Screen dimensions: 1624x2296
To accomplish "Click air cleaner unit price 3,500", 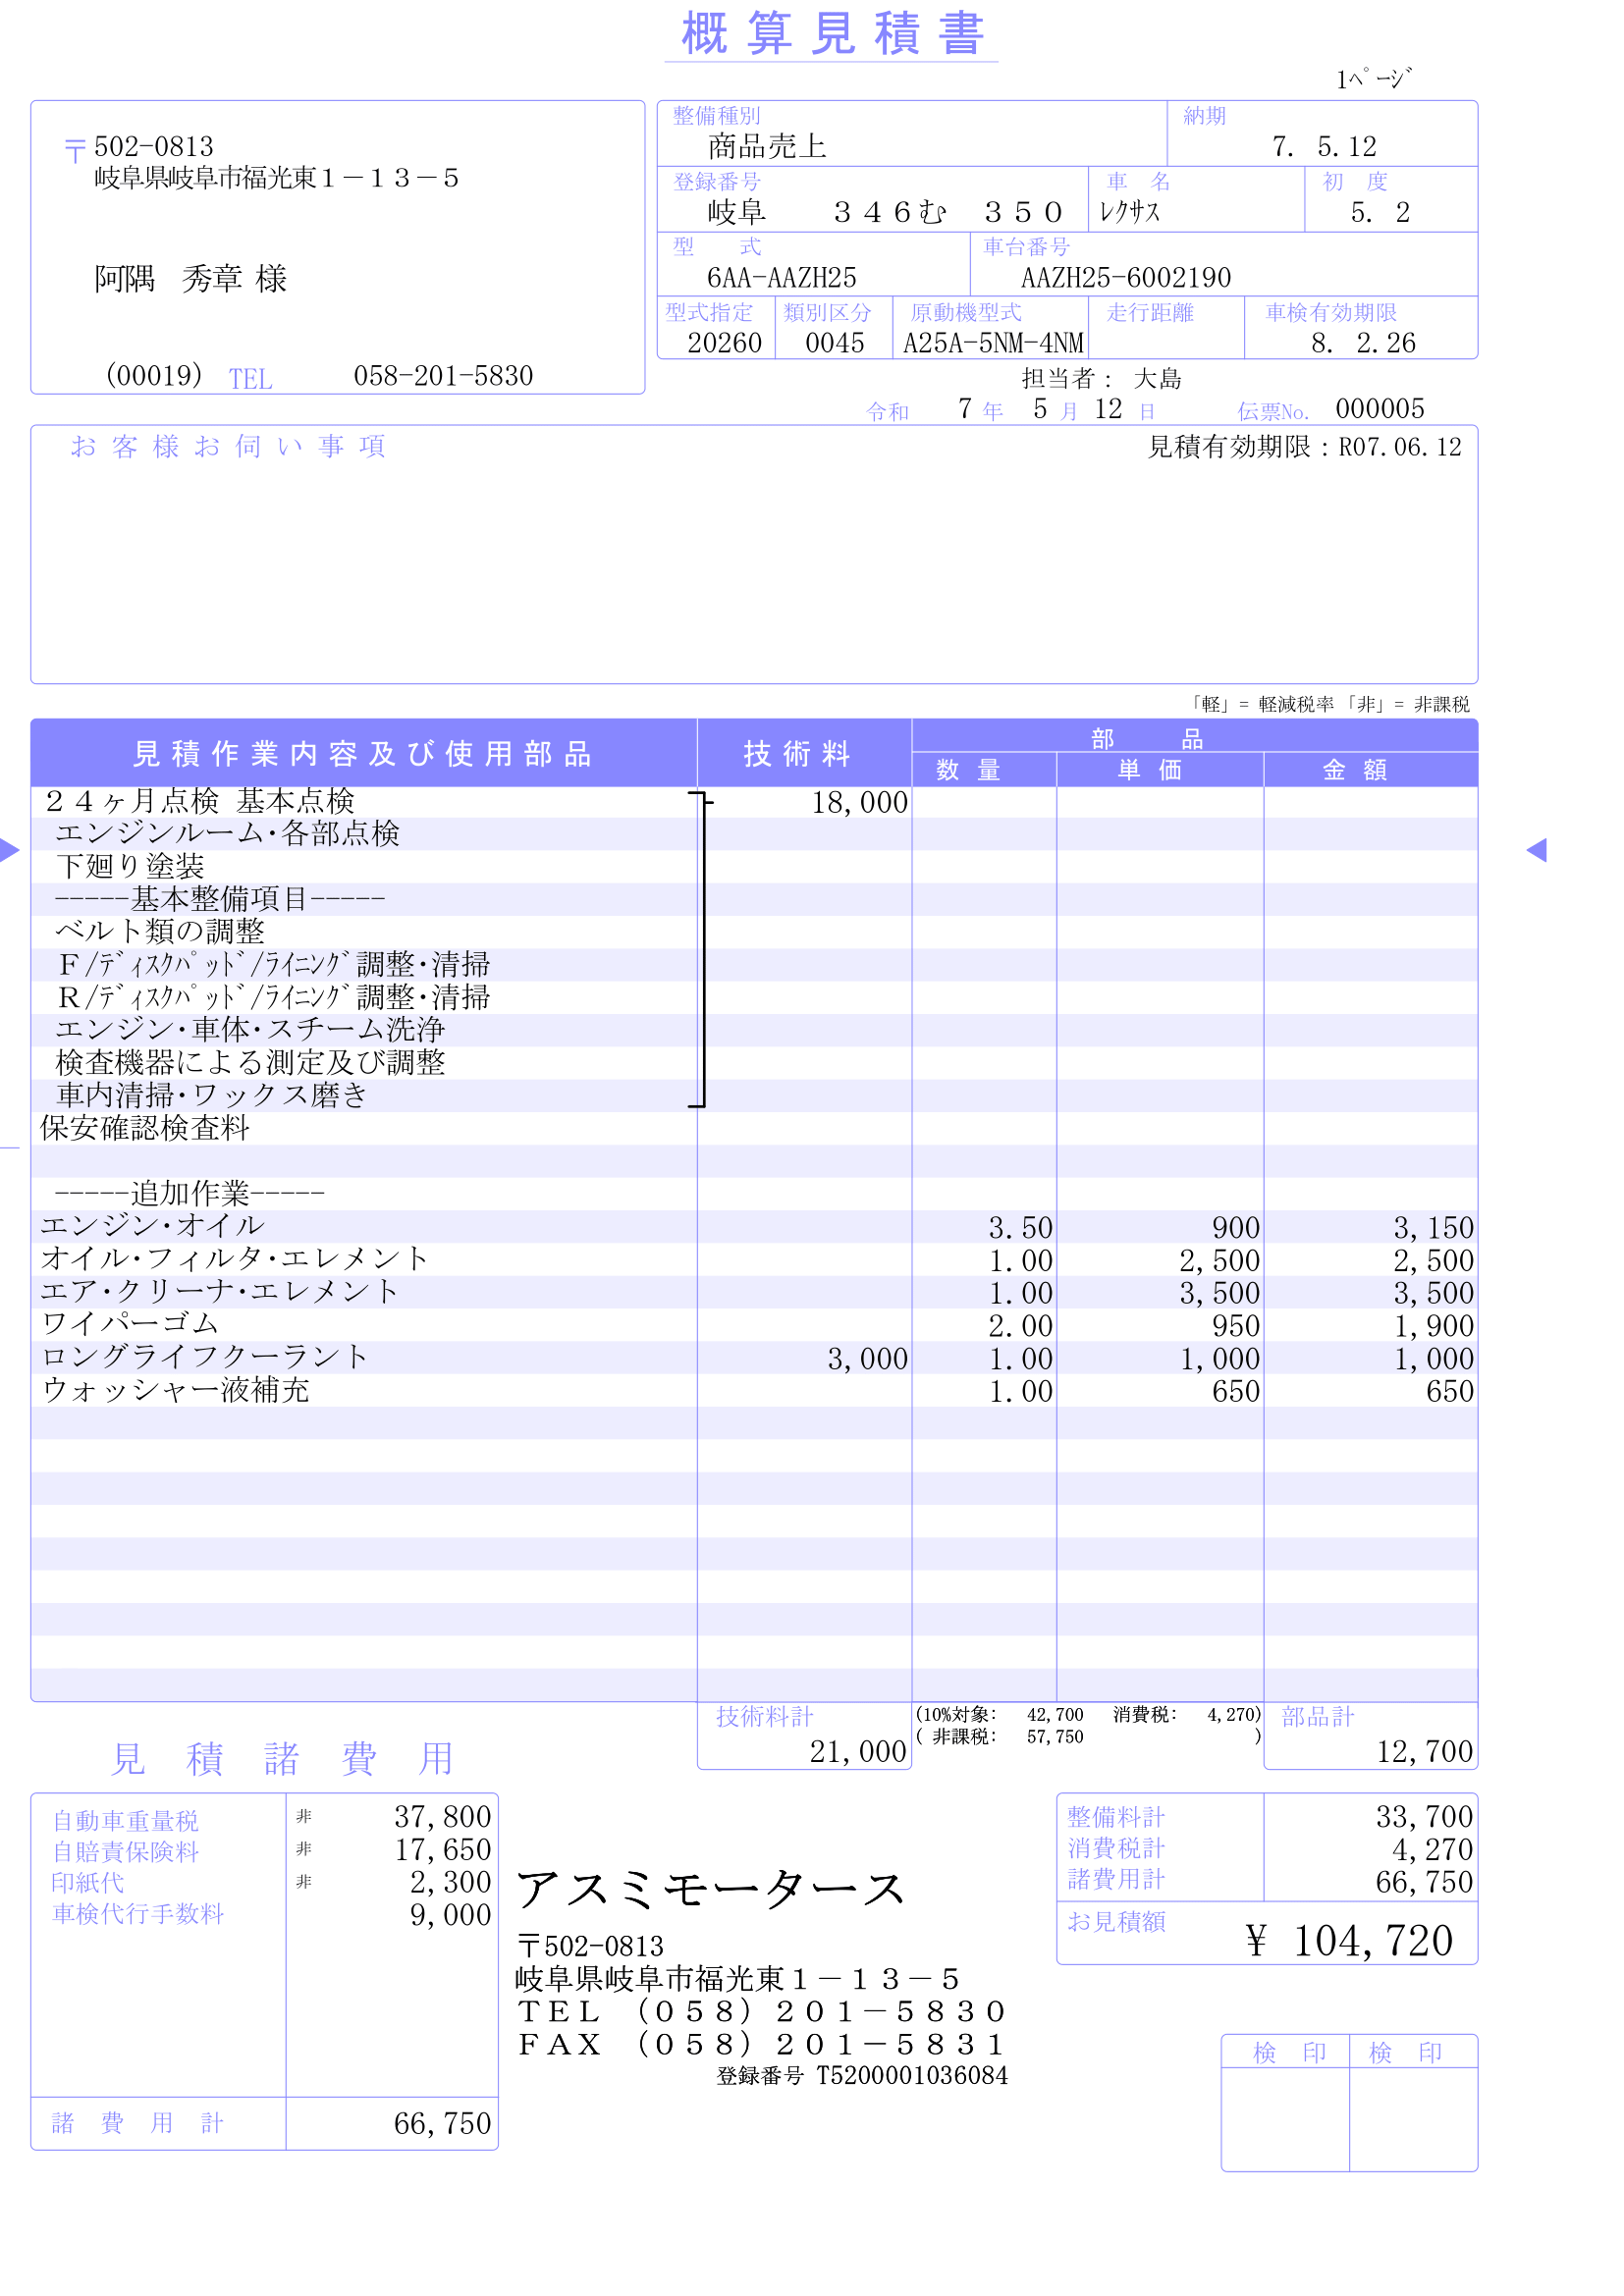I will (1219, 1293).
